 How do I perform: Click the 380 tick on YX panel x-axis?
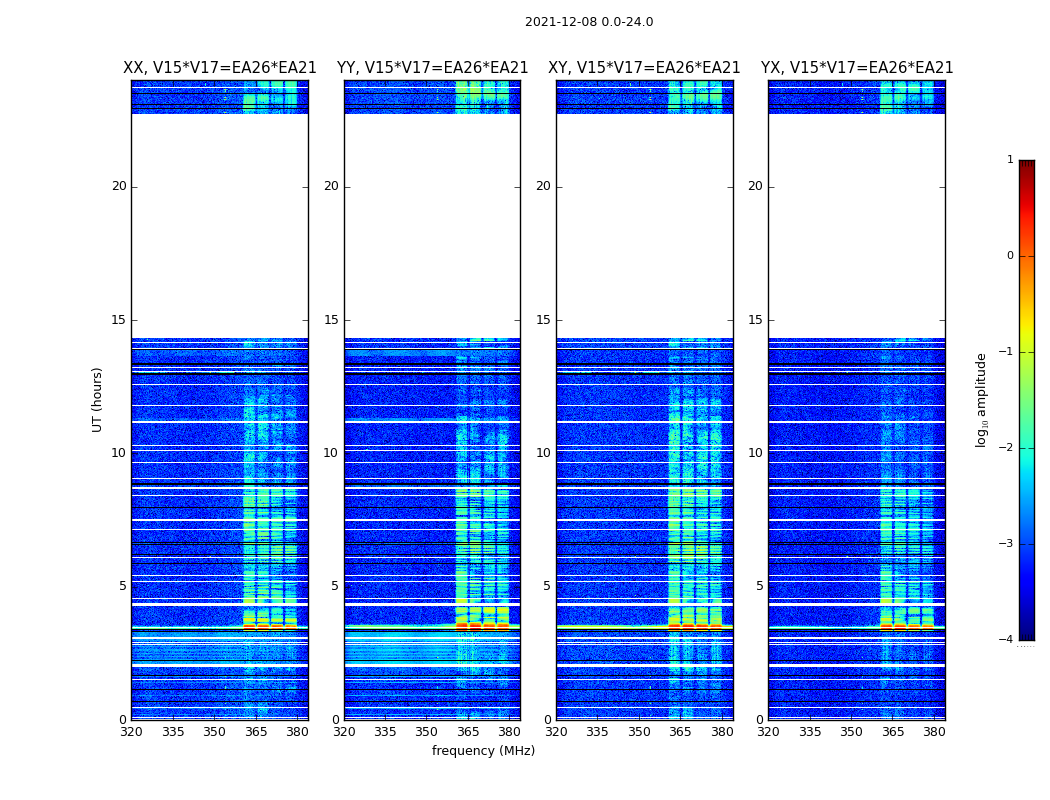click(934, 732)
